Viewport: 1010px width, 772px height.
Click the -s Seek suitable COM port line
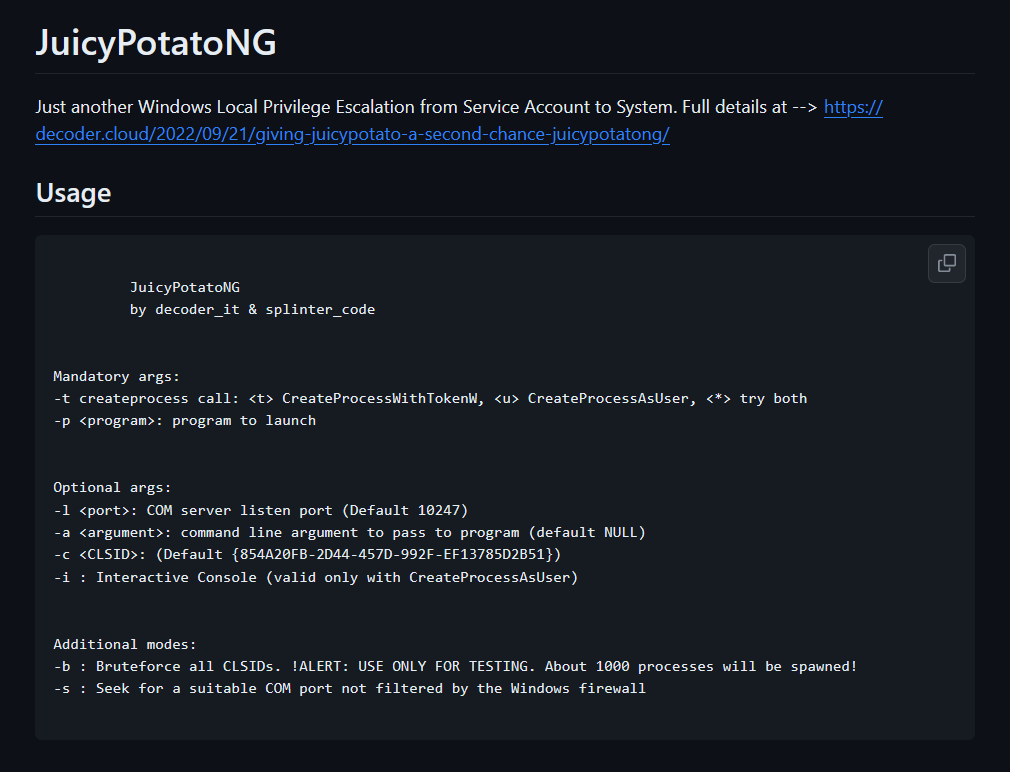(349, 688)
